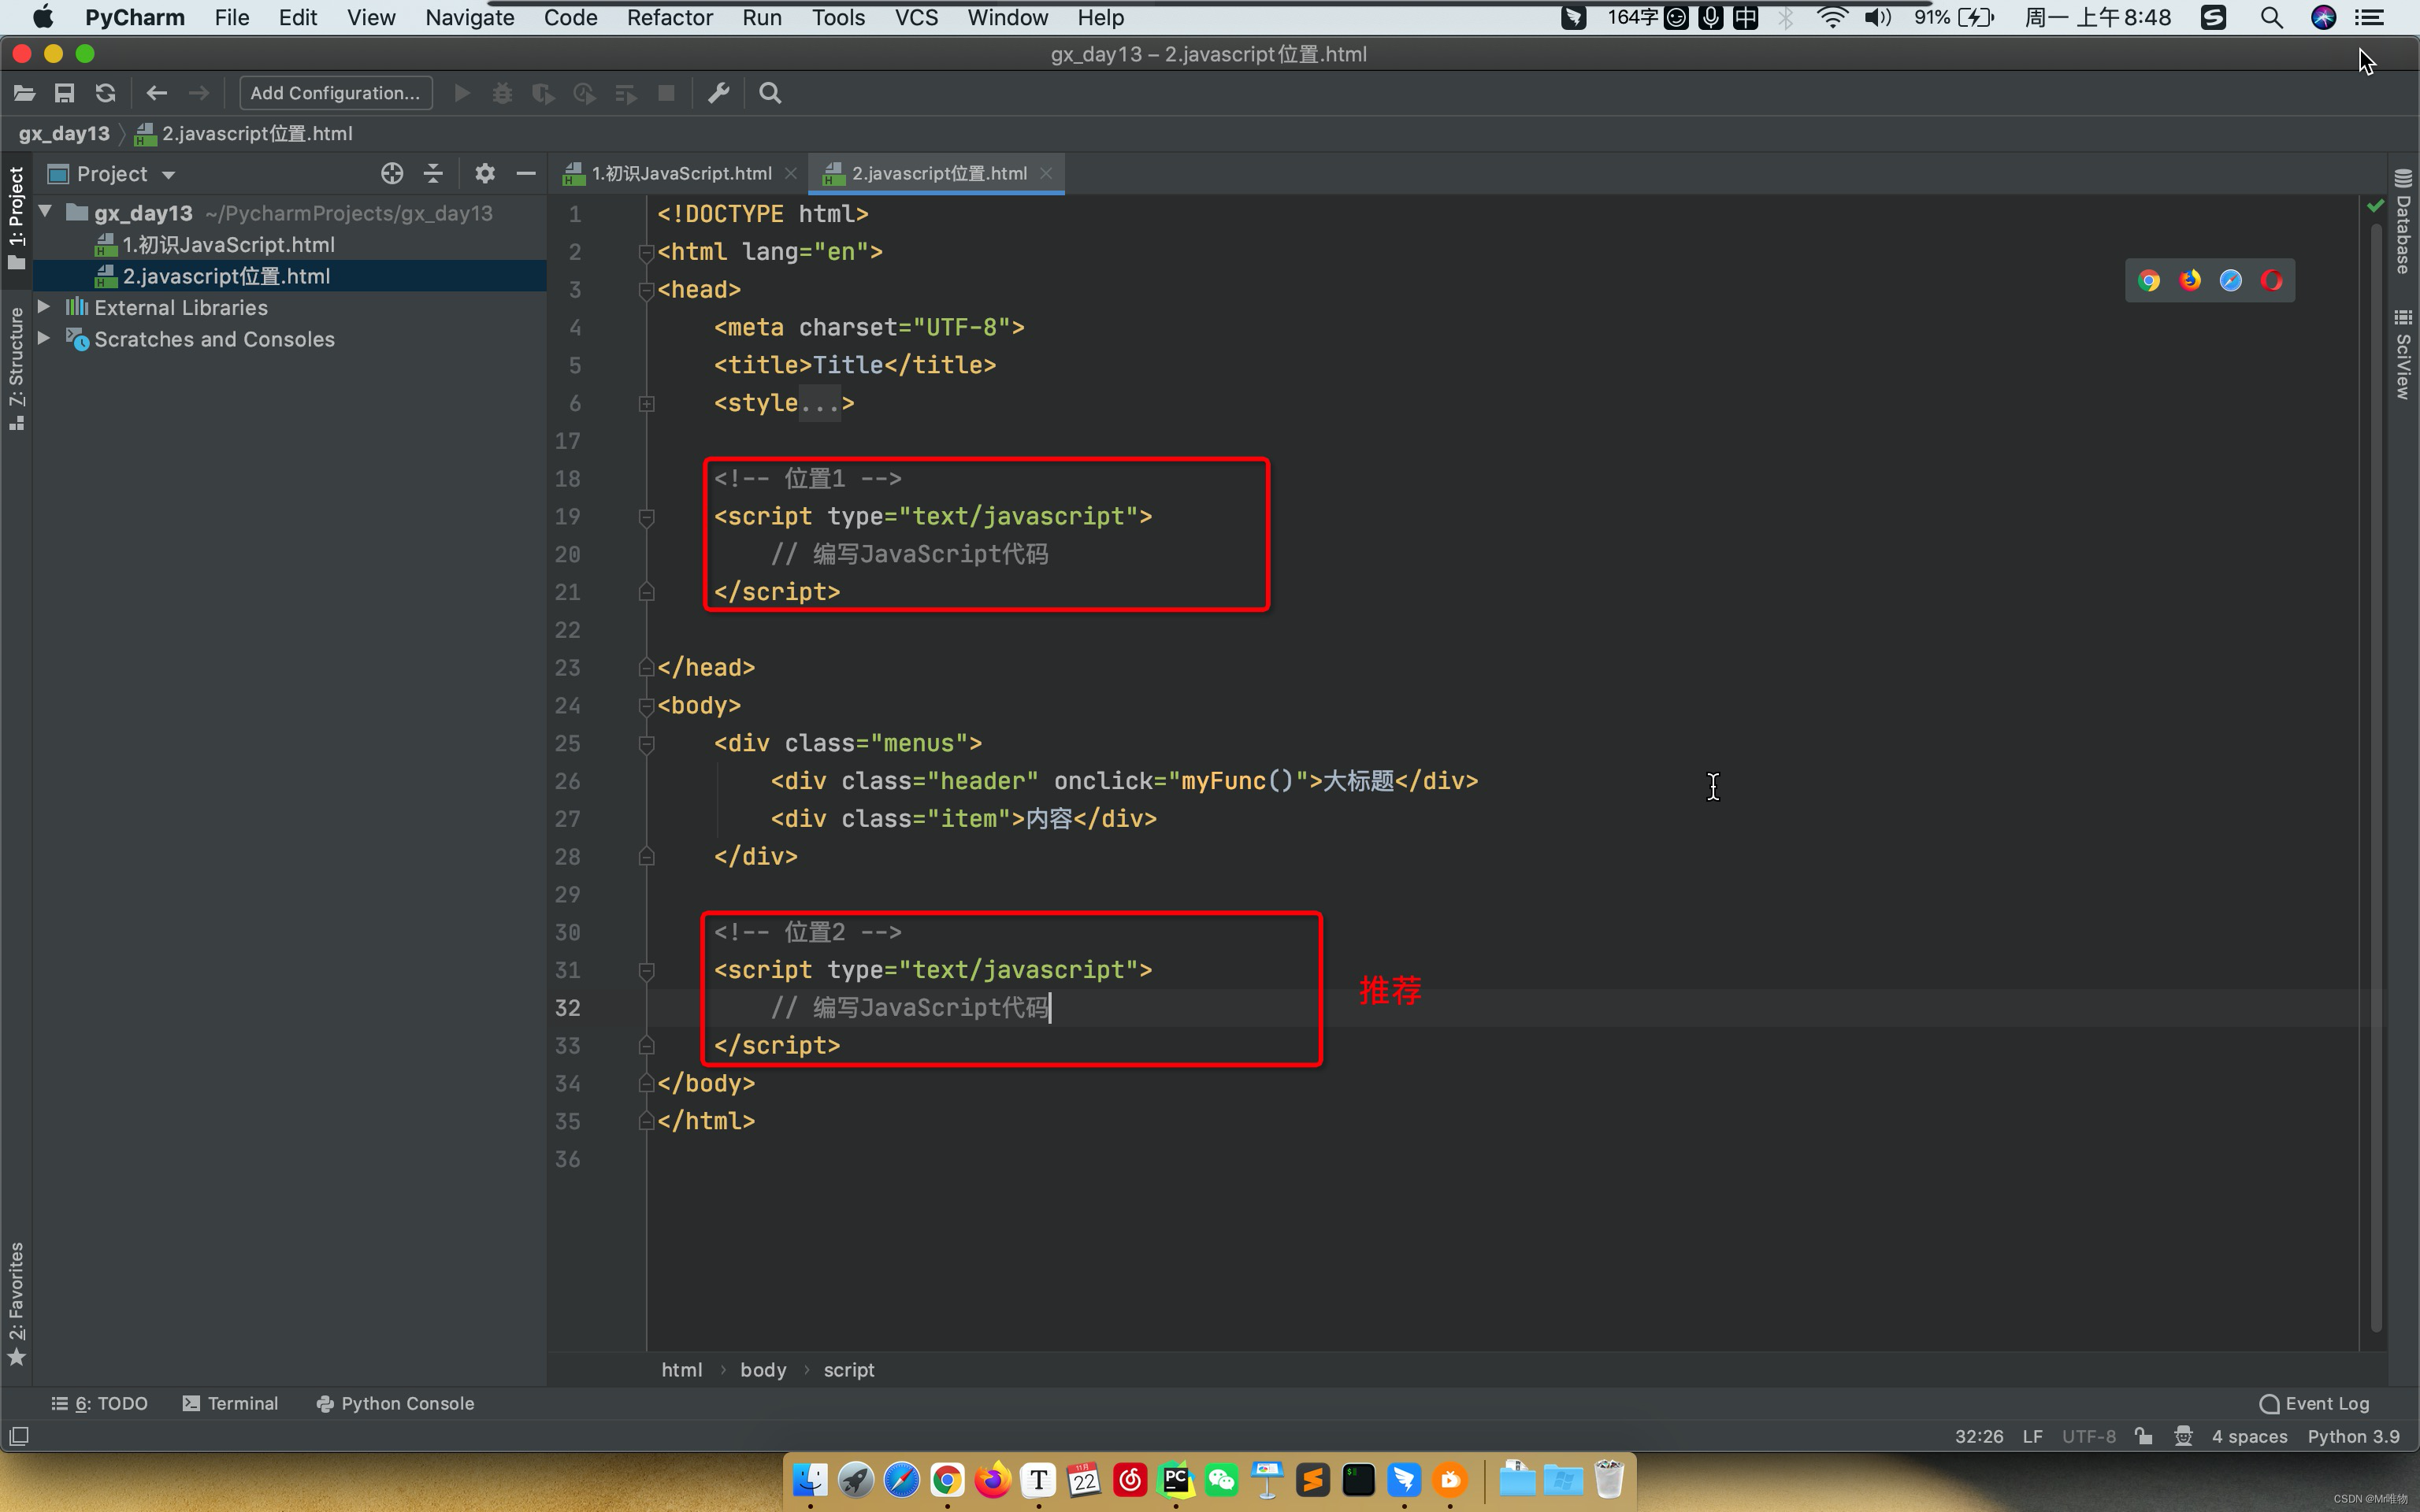Screen dimensions: 2420x1512
Task: Click the Save All toolbar icon
Action: tap(64, 93)
